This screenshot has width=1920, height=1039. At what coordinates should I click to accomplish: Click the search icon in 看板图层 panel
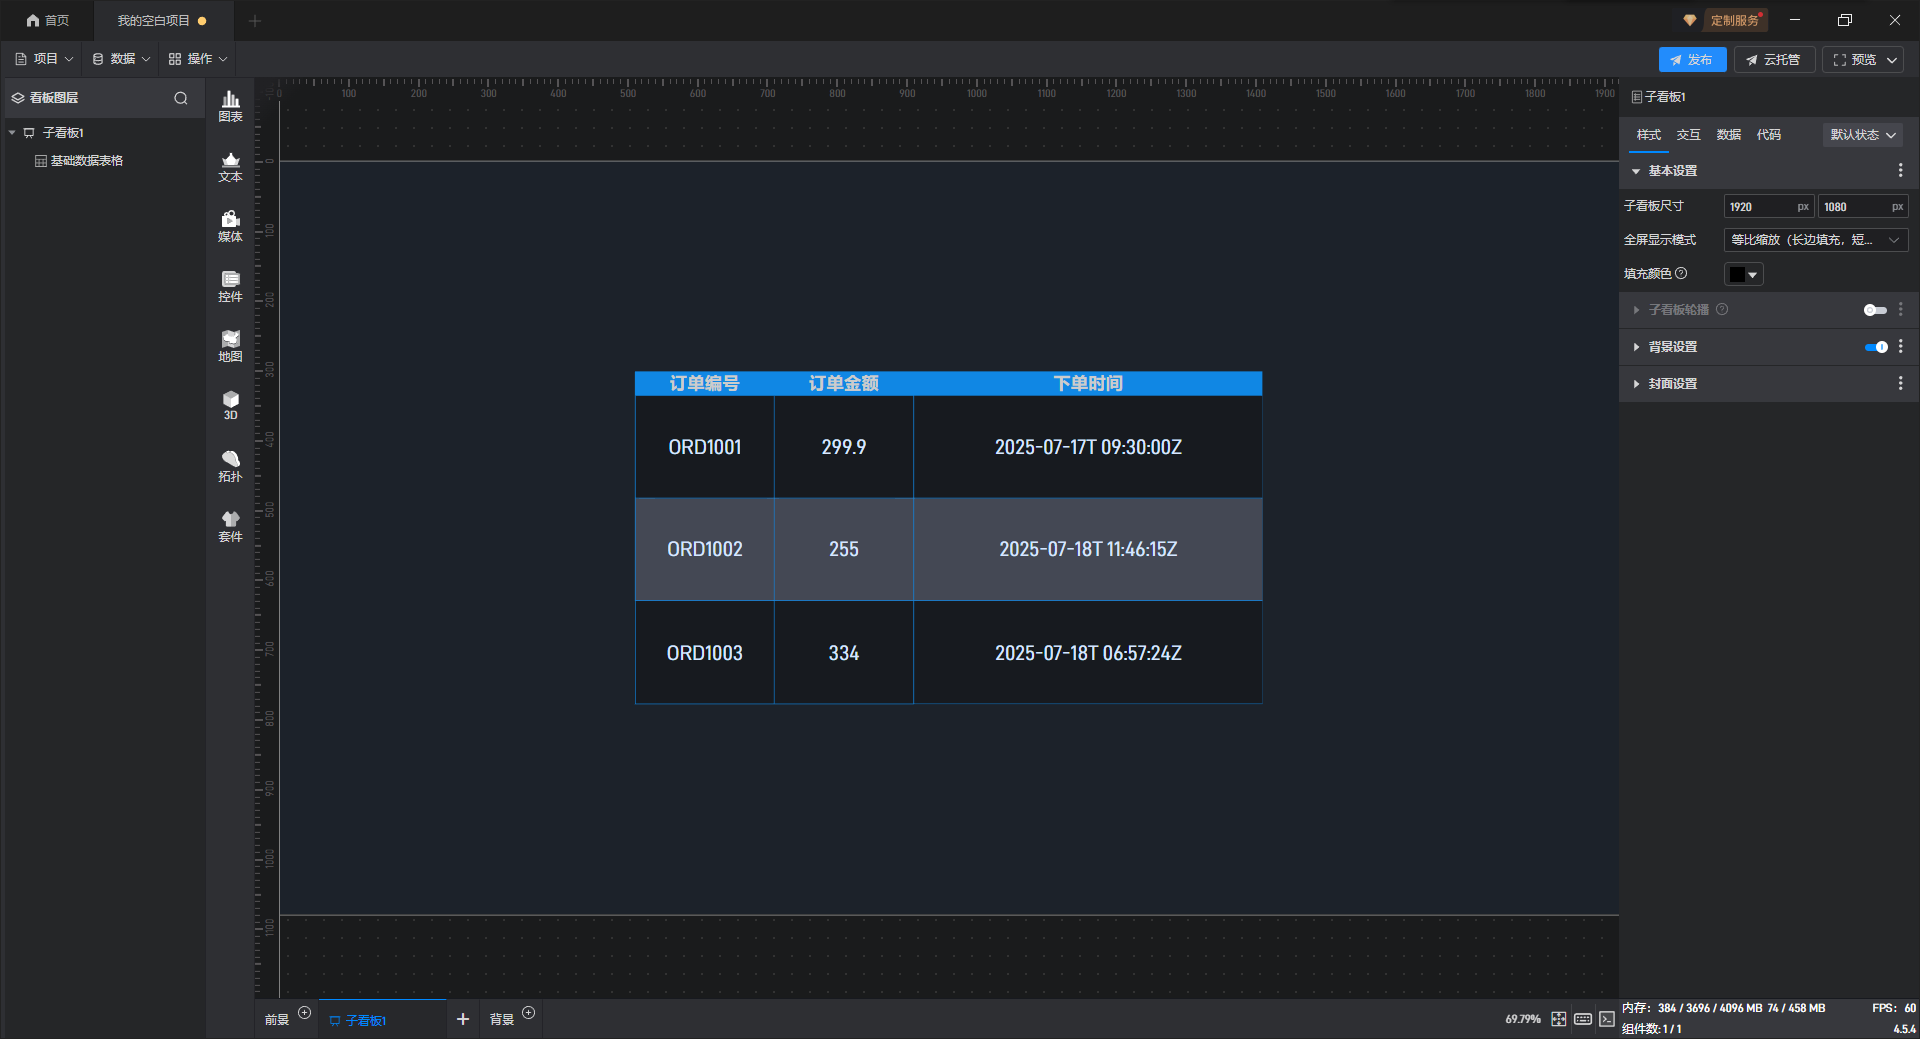click(x=181, y=98)
